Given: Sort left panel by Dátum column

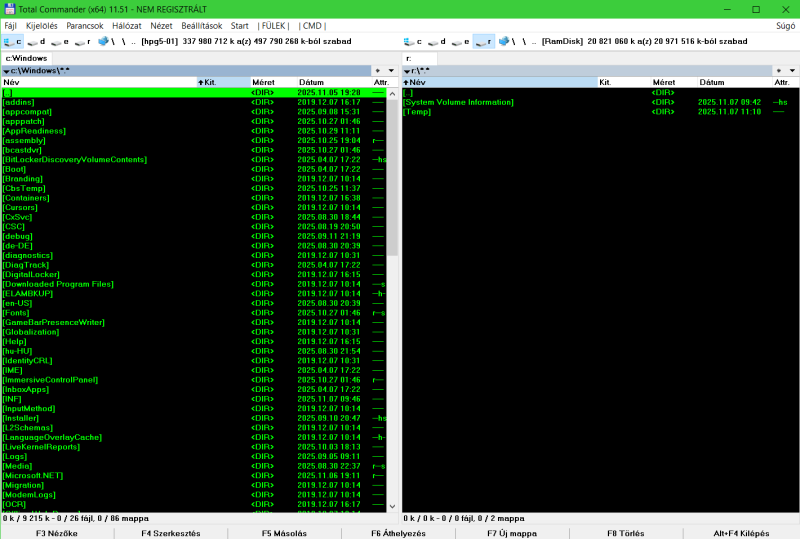Looking at the screenshot, I should click(334, 82).
